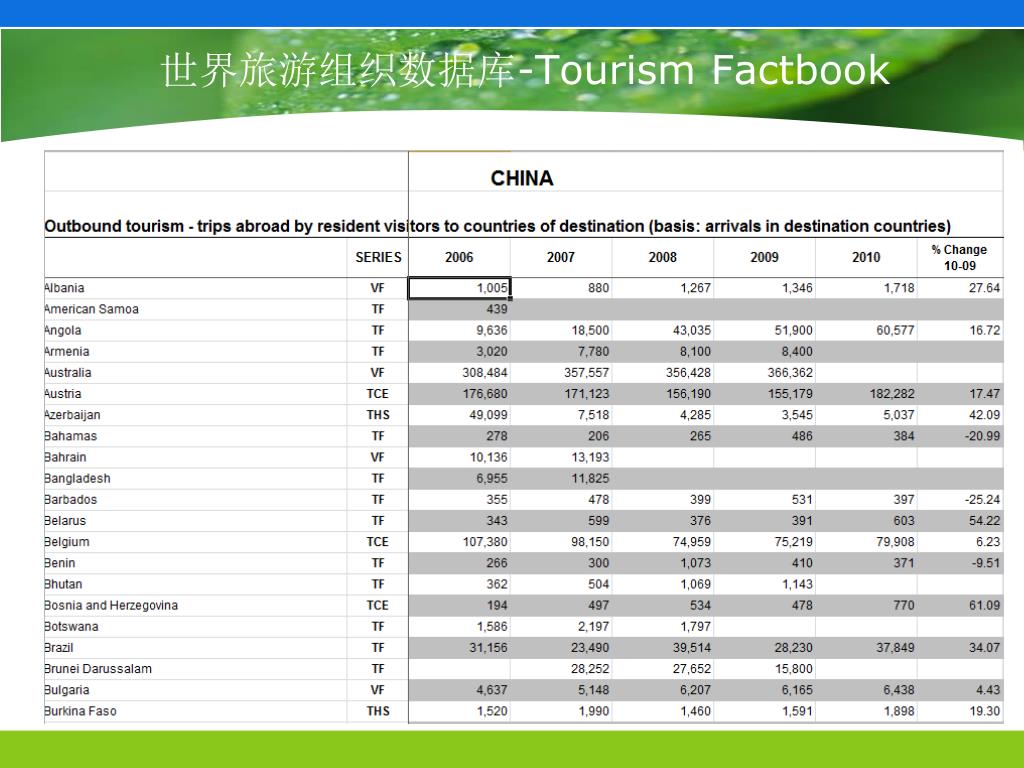Image resolution: width=1024 pixels, height=768 pixels.
Task: Select the Albania country row label
Action: [64, 288]
